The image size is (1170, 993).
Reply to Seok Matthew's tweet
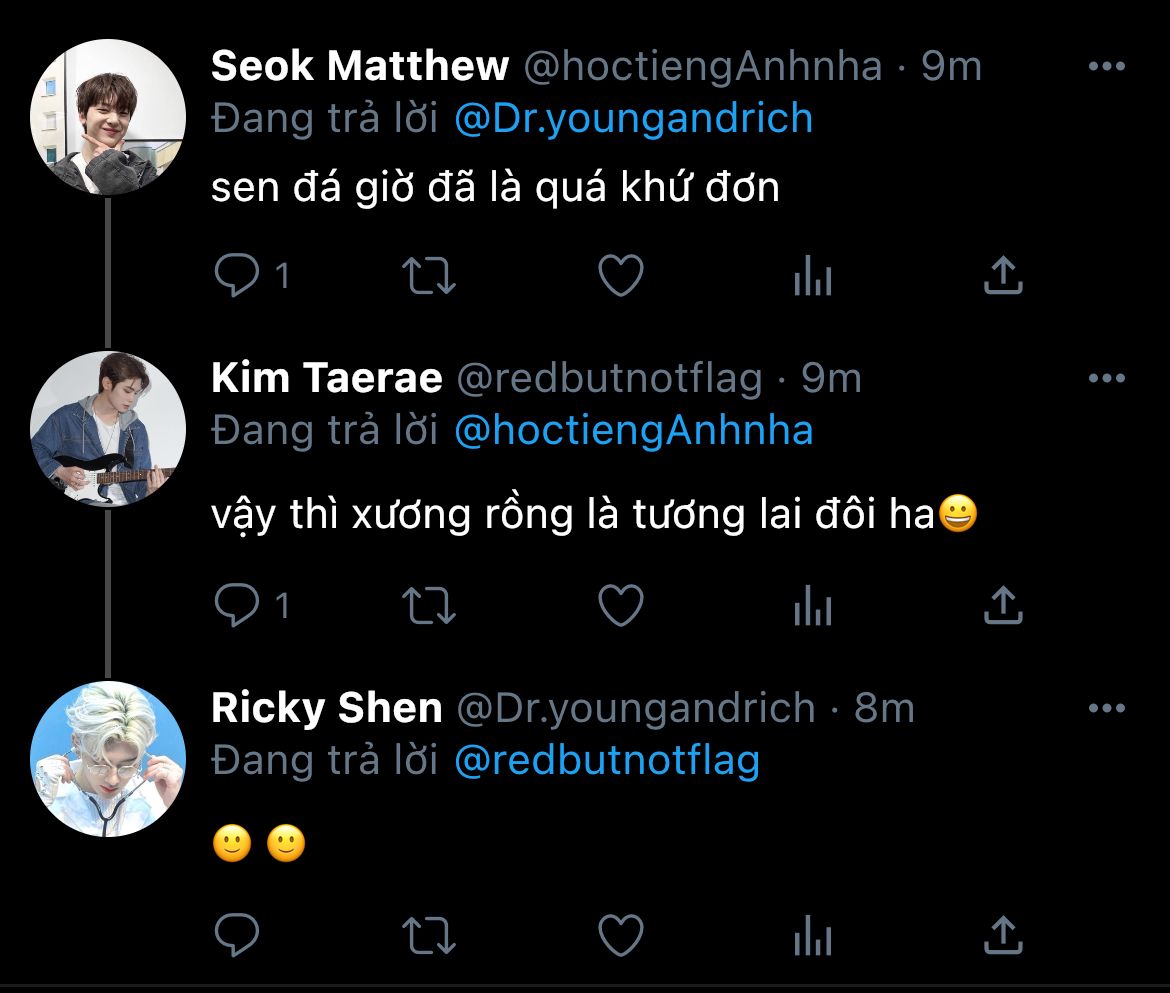point(238,276)
